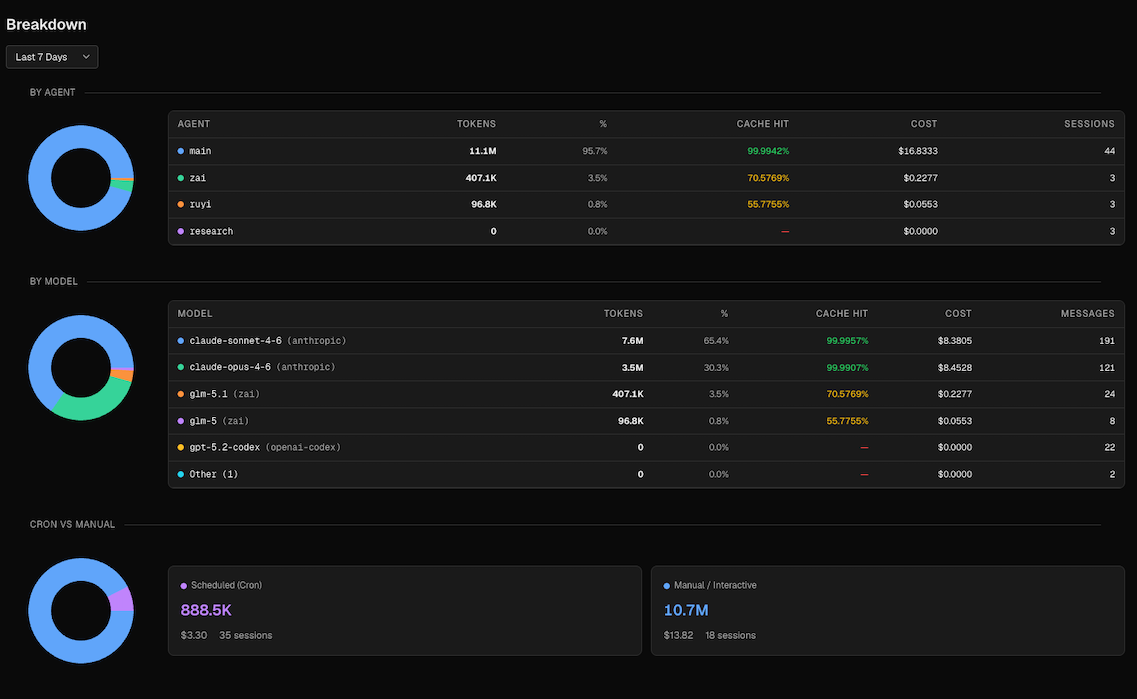Image resolution: width=1137 pixels, height=699 pixels.
Task: Click the orange dot beside glm-5.1
Action: point(181,394)
